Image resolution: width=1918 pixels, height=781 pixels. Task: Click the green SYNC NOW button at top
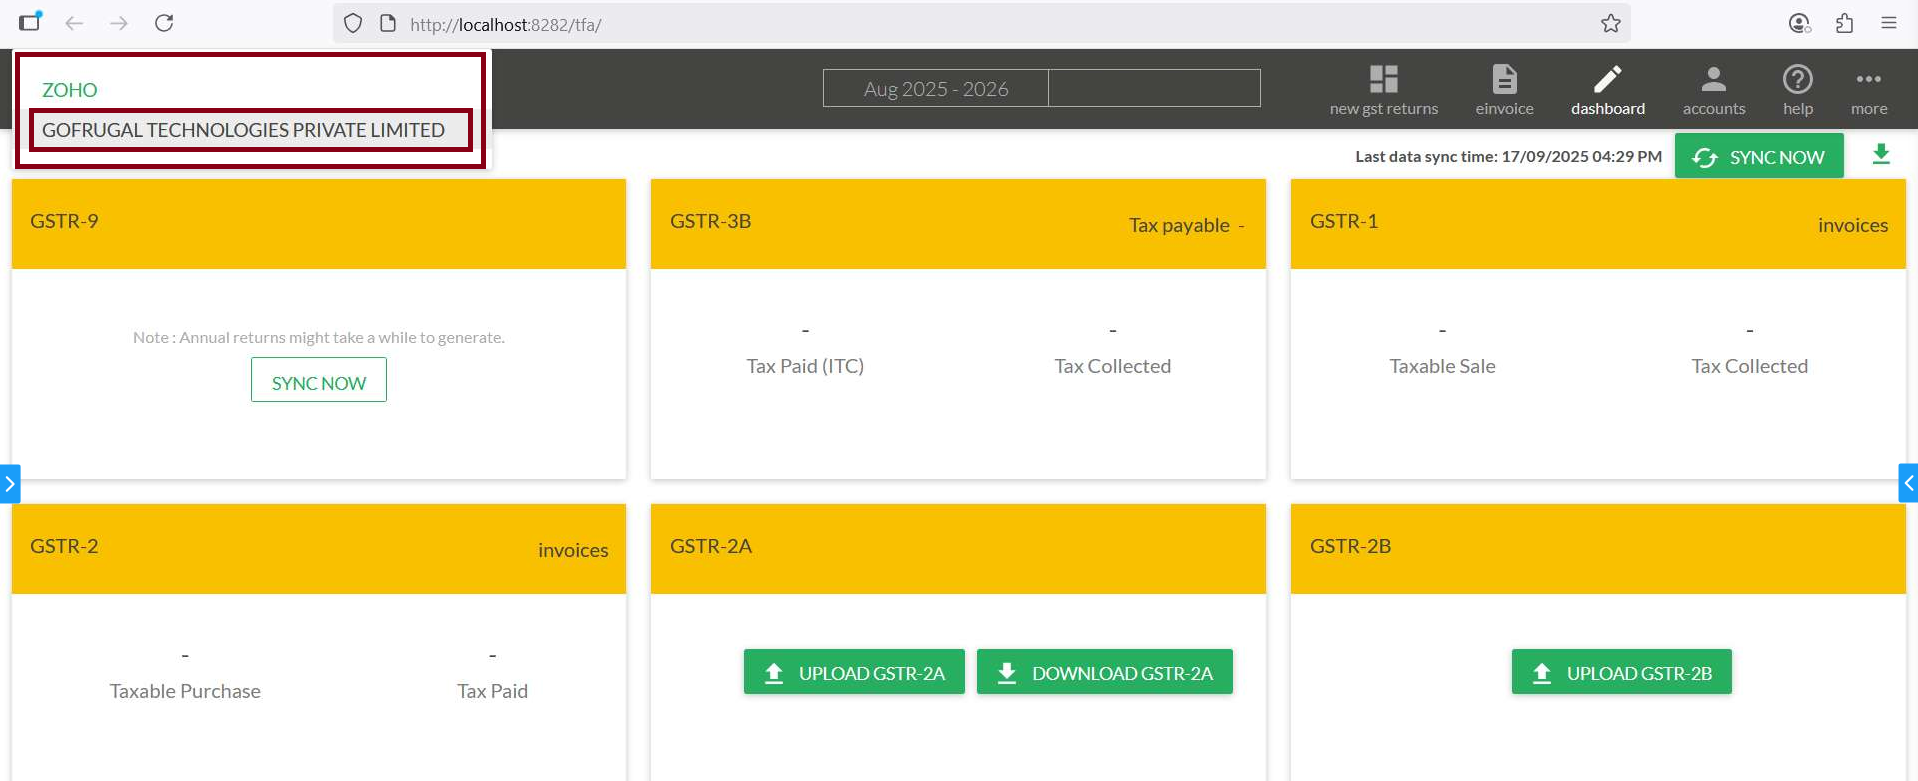[x=1759, y=156]
